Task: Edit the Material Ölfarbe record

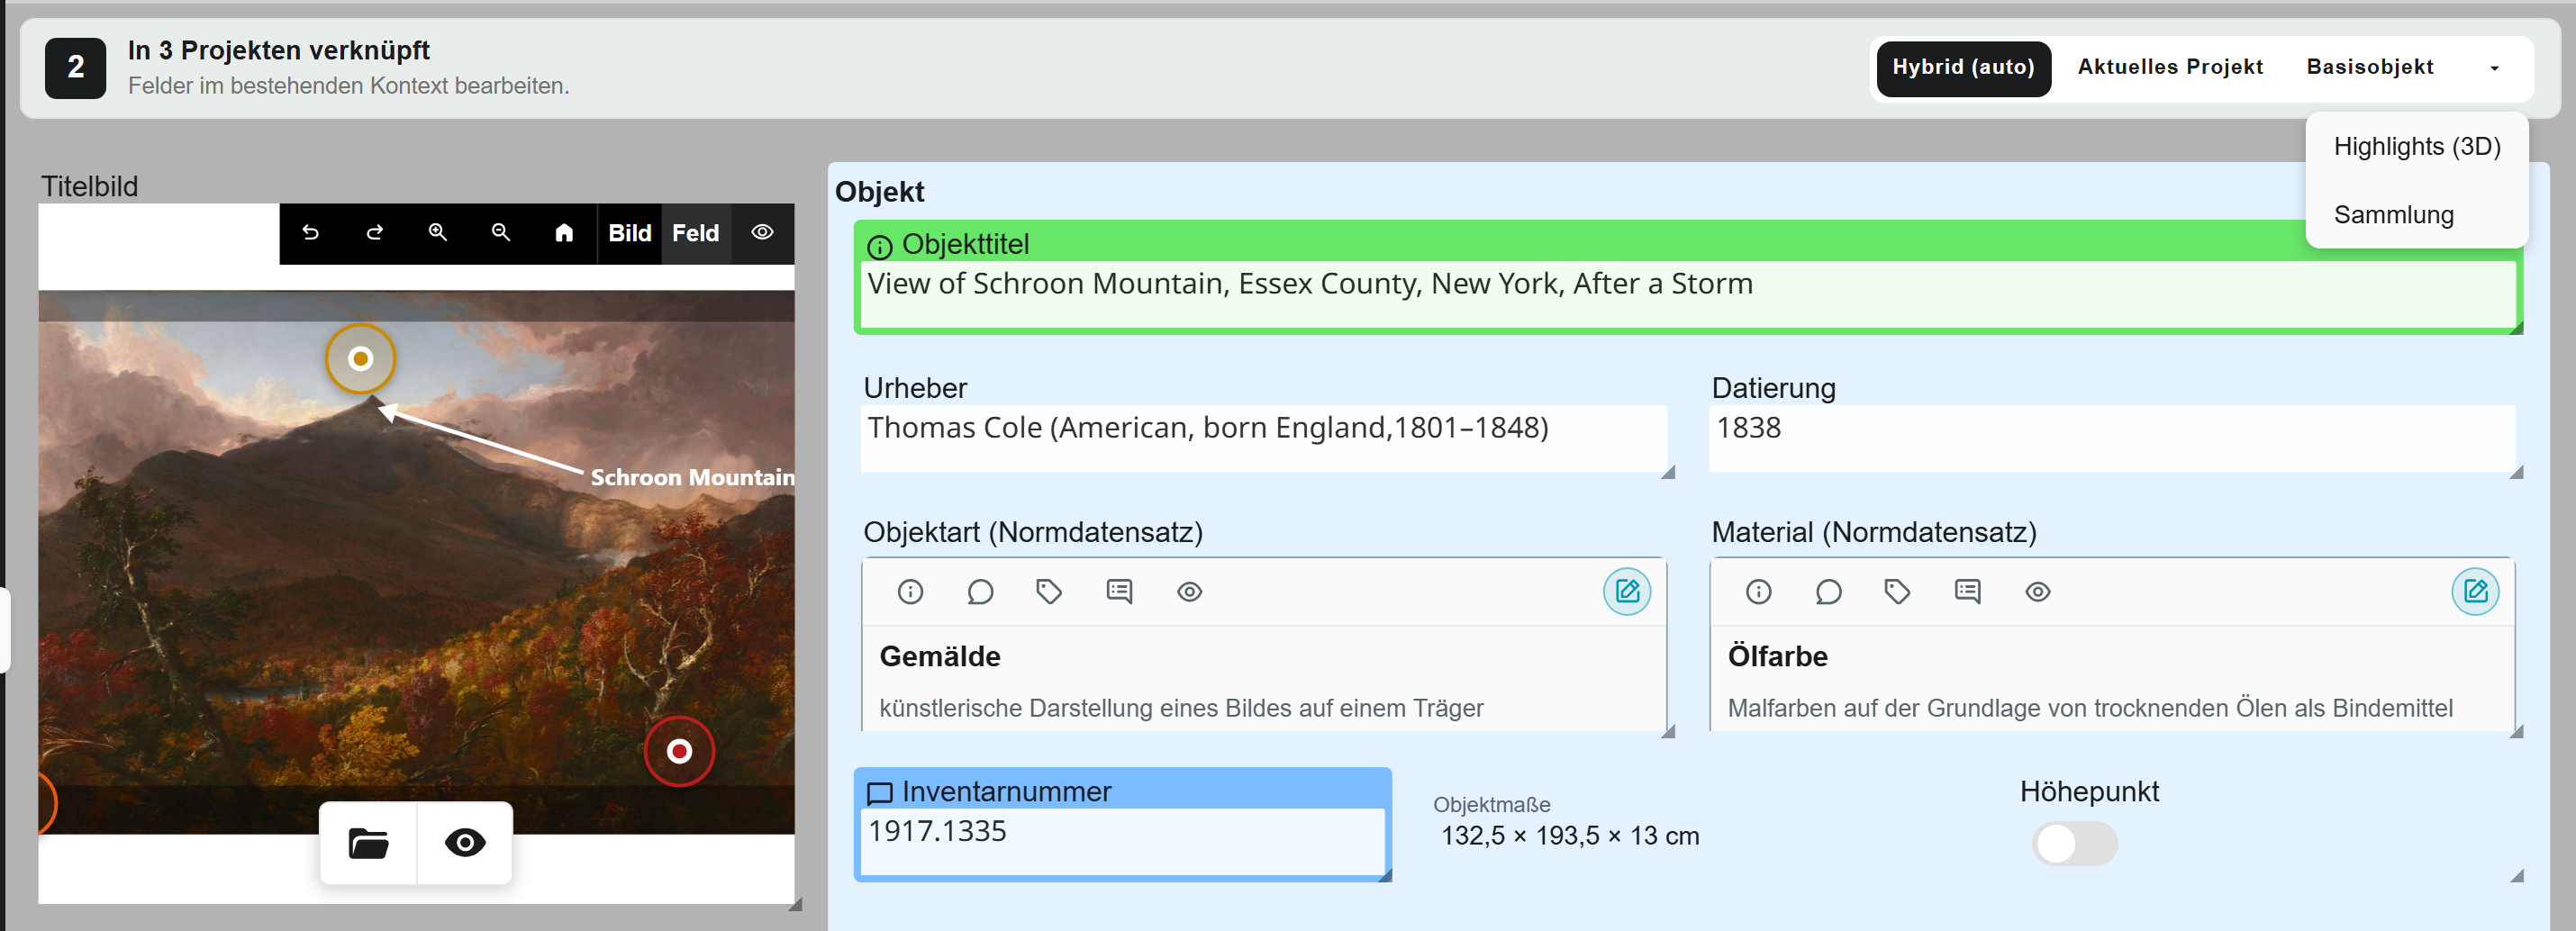Action: click(2475, 591)
